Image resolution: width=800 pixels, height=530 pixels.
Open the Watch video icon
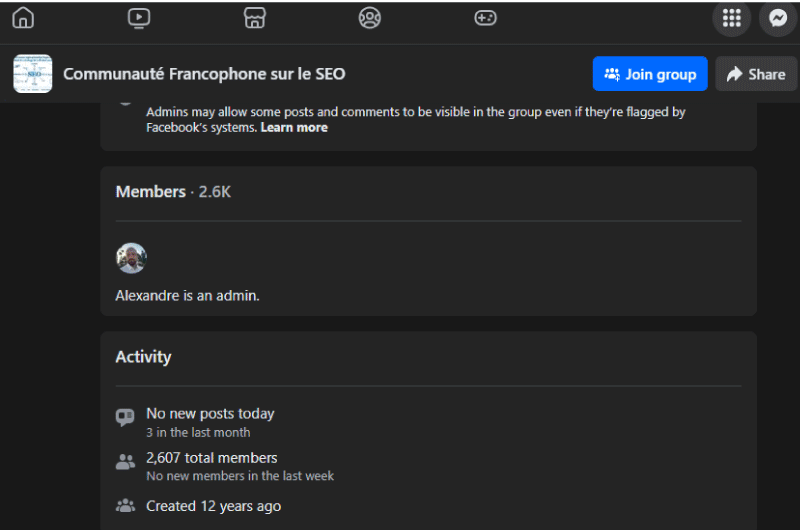coord(139,18)
